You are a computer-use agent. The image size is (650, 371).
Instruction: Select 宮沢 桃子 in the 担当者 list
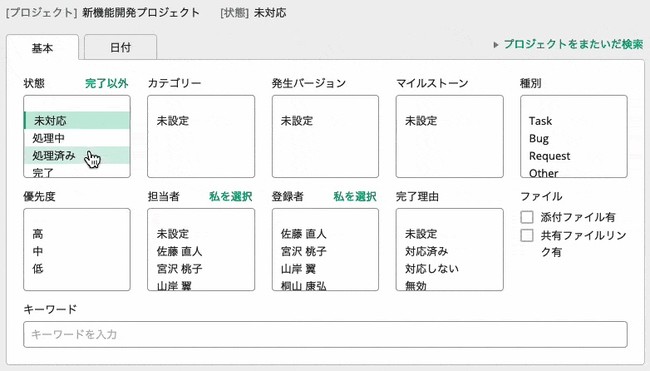201,269
